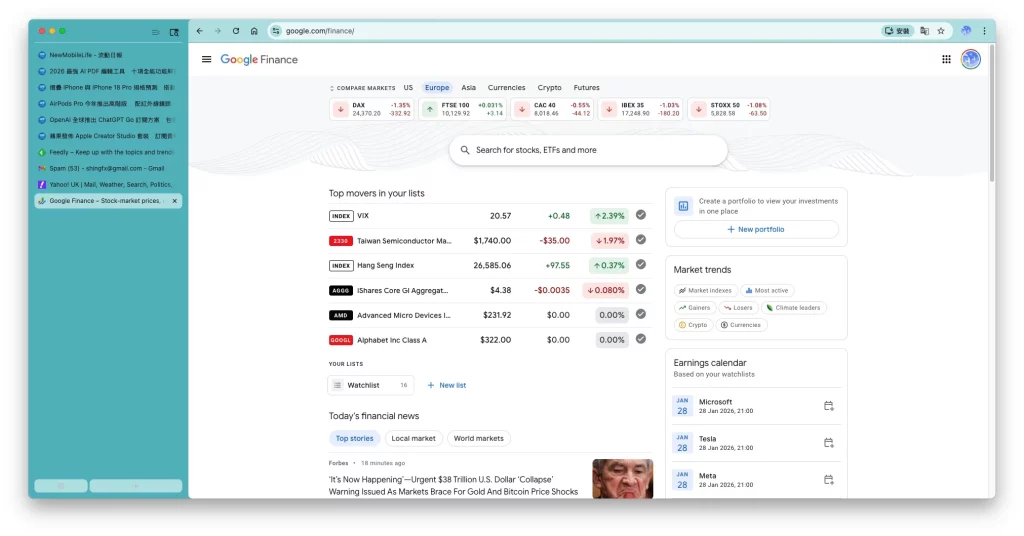The width and height of the screenshot is (1024, 536).
Task: Bookmark this page with the star icon
Action: point(941,31)
